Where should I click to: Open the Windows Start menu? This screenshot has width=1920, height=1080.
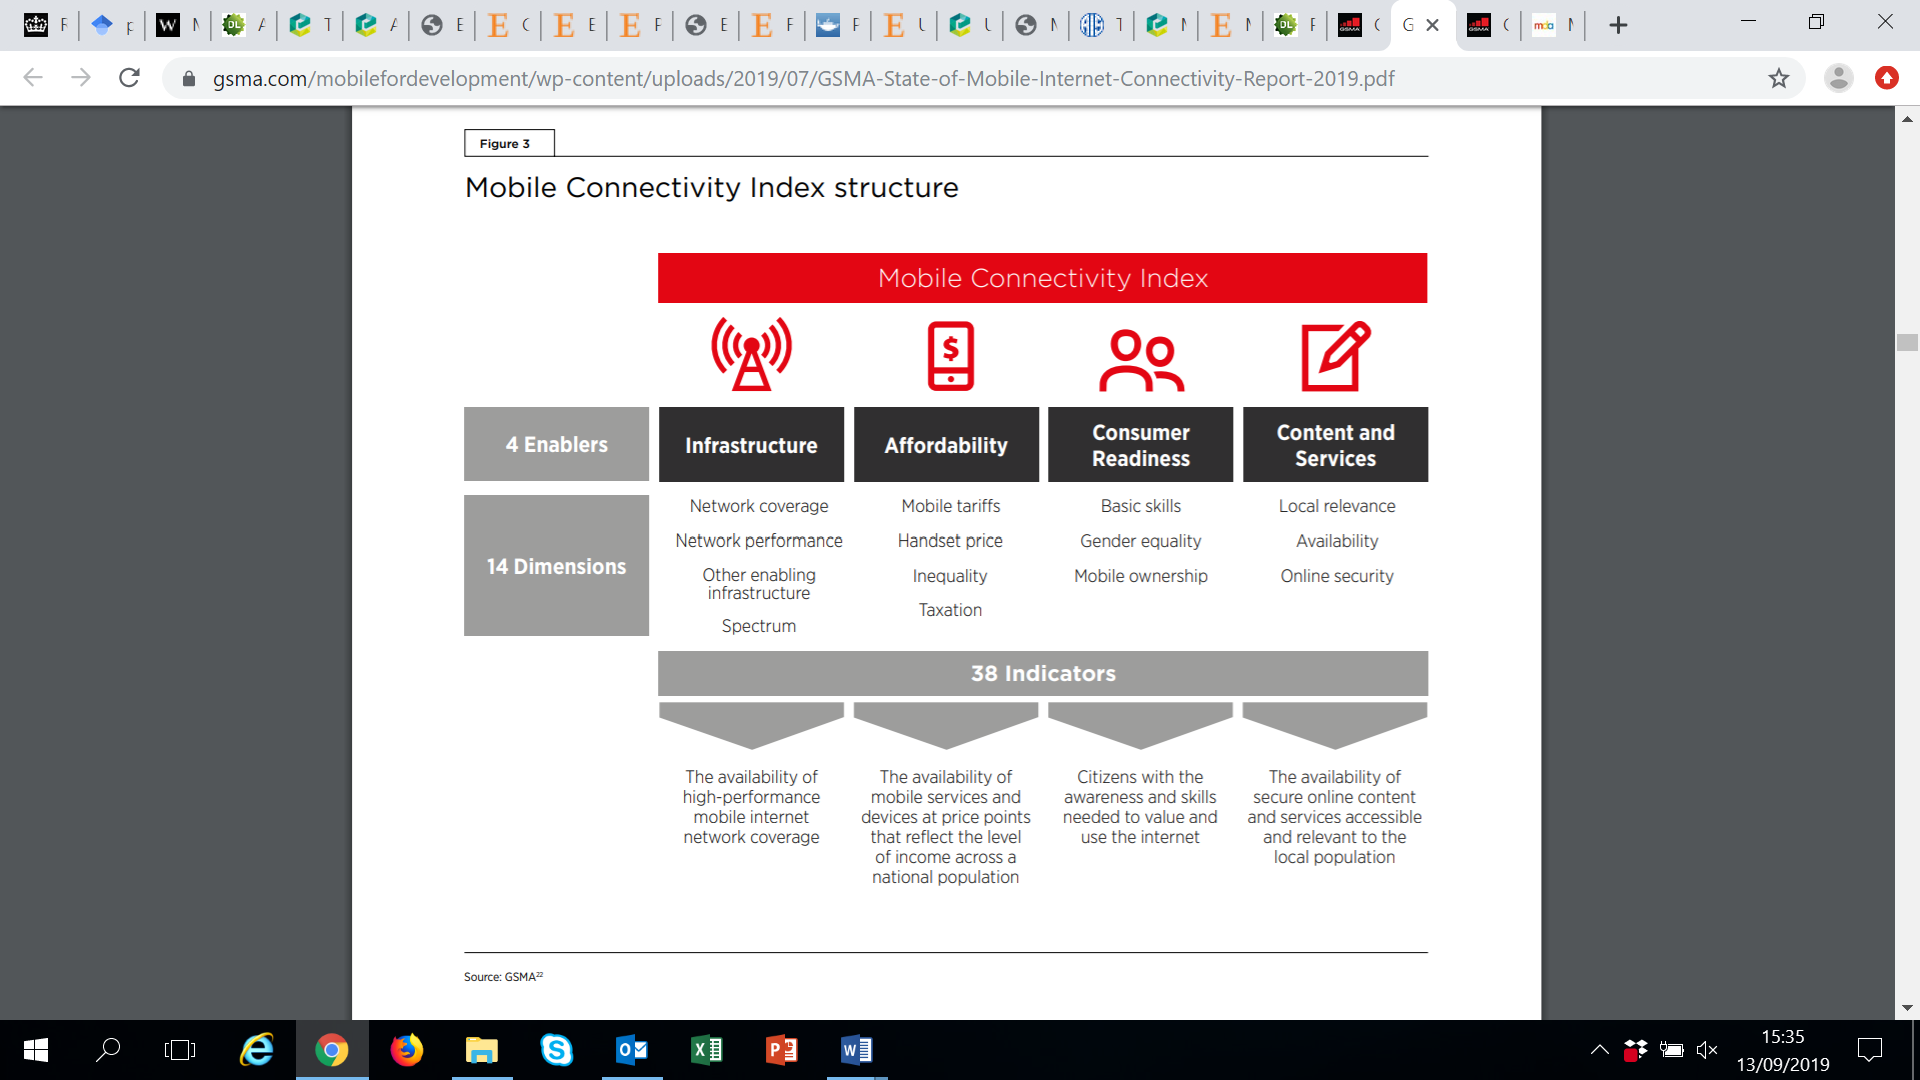click(34, 1050)
